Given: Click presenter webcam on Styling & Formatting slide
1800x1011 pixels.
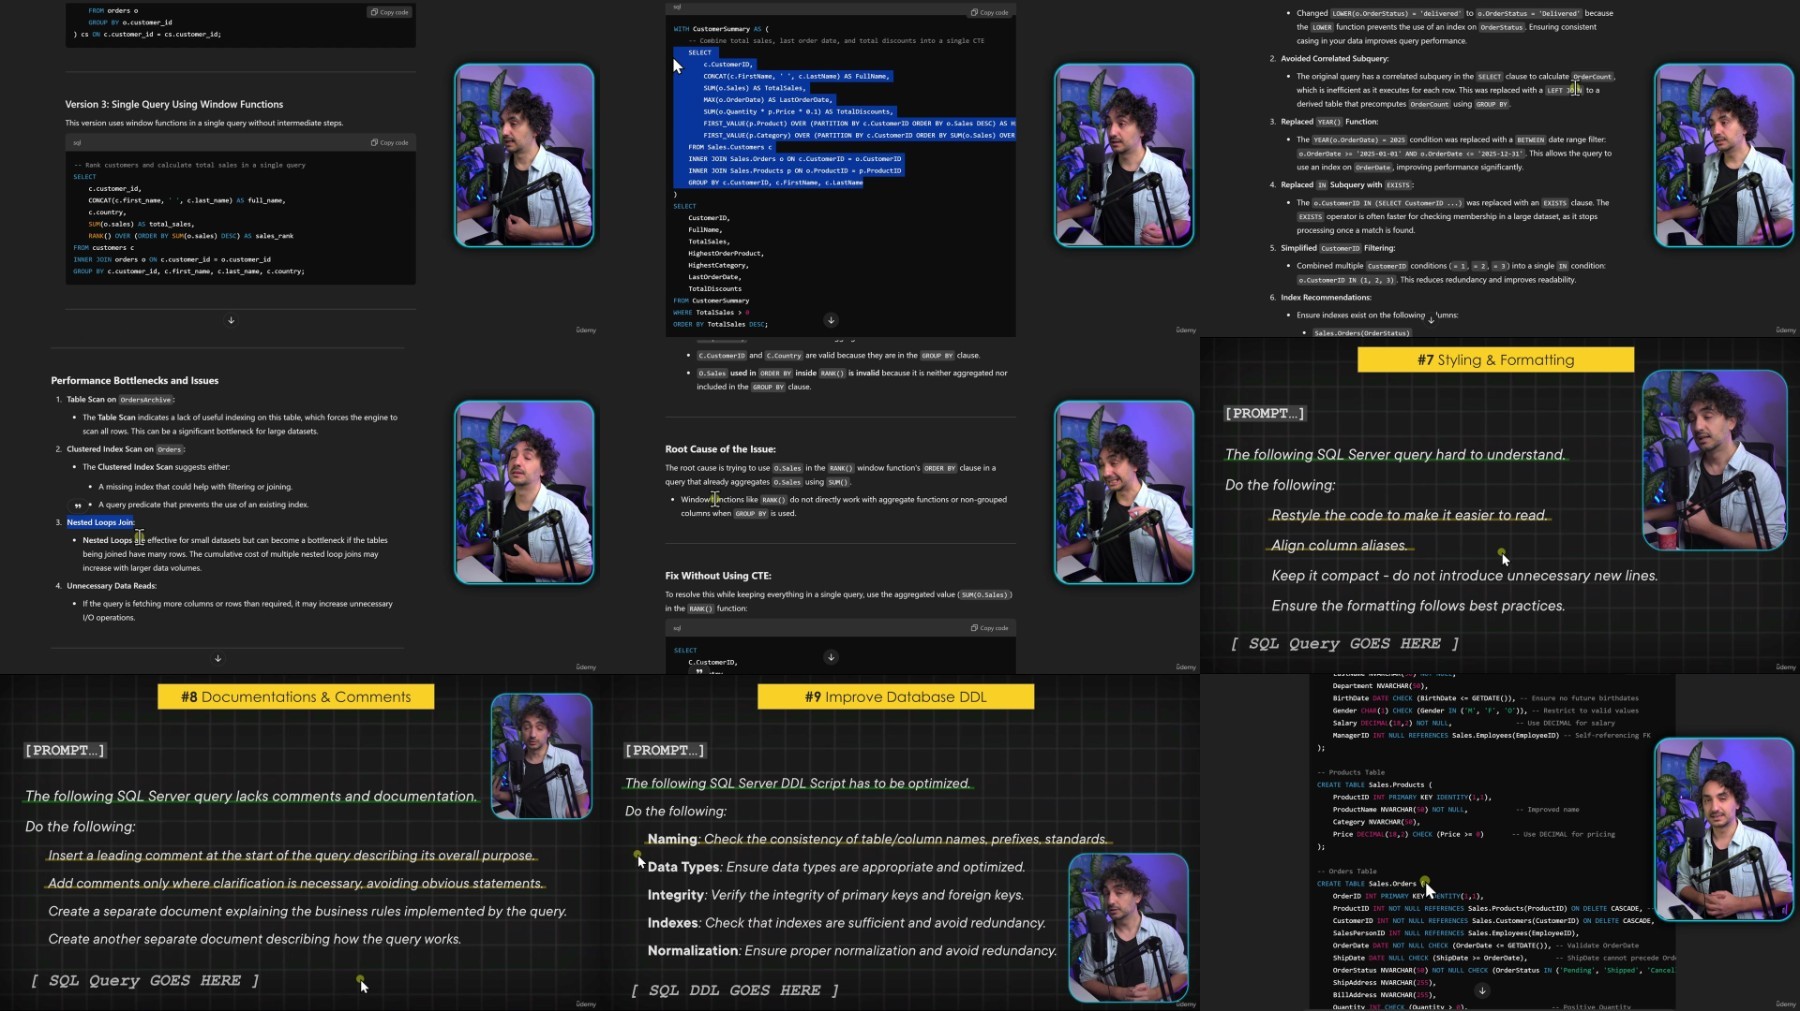Looking at the screenshot, I should click(x=1715, y=460).
